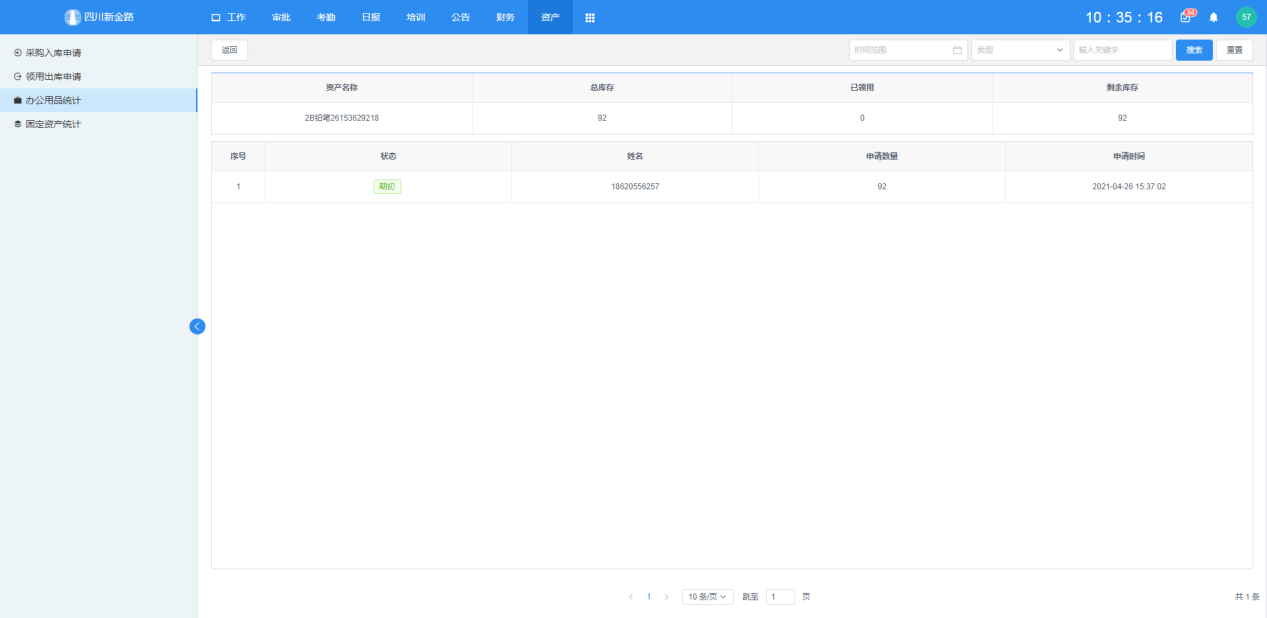The width and height of the screenshot is (1267, 618).
Task: Expand the 类型 dropdown
Action: tap(1019, 50)
